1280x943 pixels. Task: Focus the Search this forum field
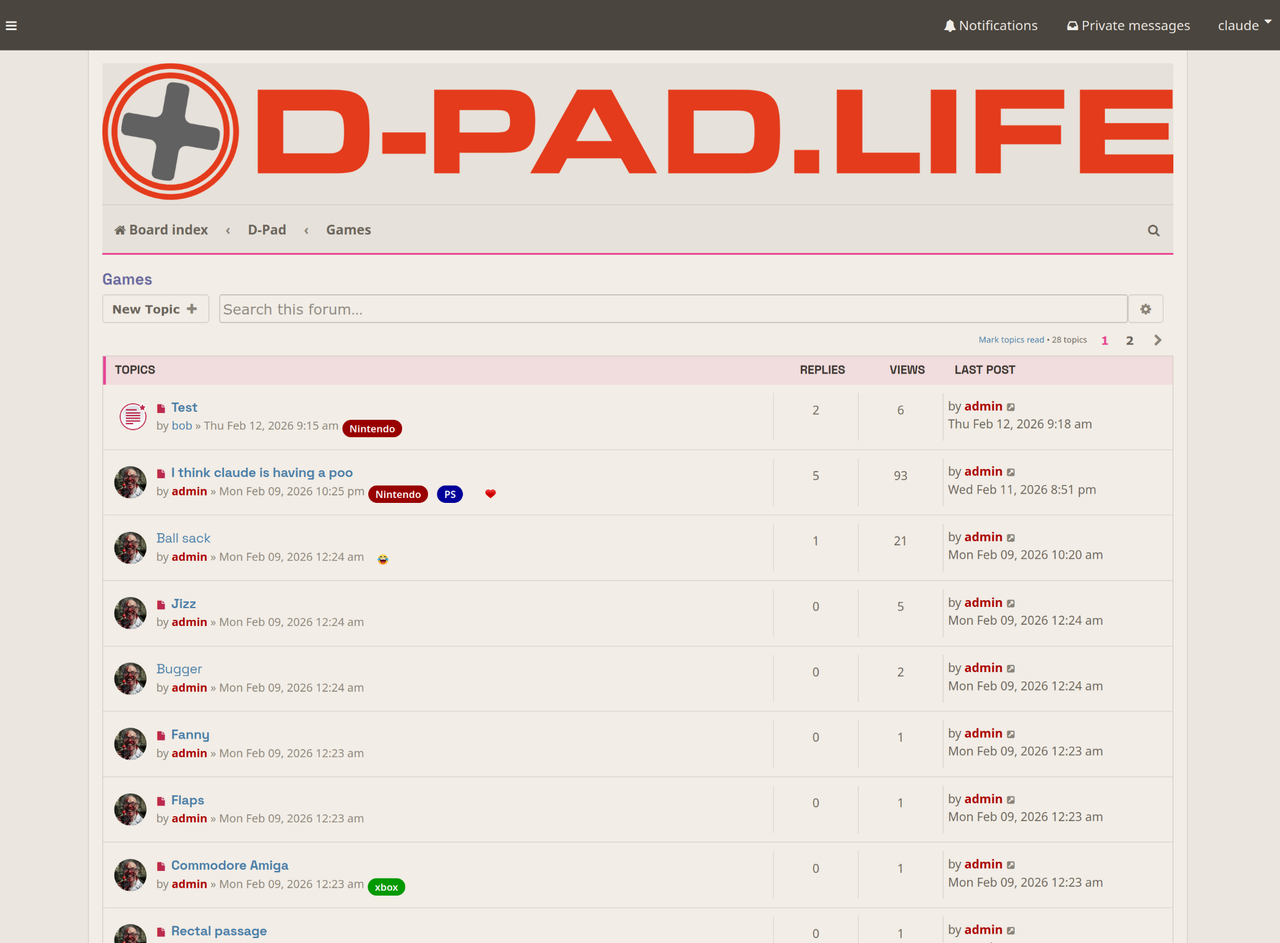tap(673, 309)
